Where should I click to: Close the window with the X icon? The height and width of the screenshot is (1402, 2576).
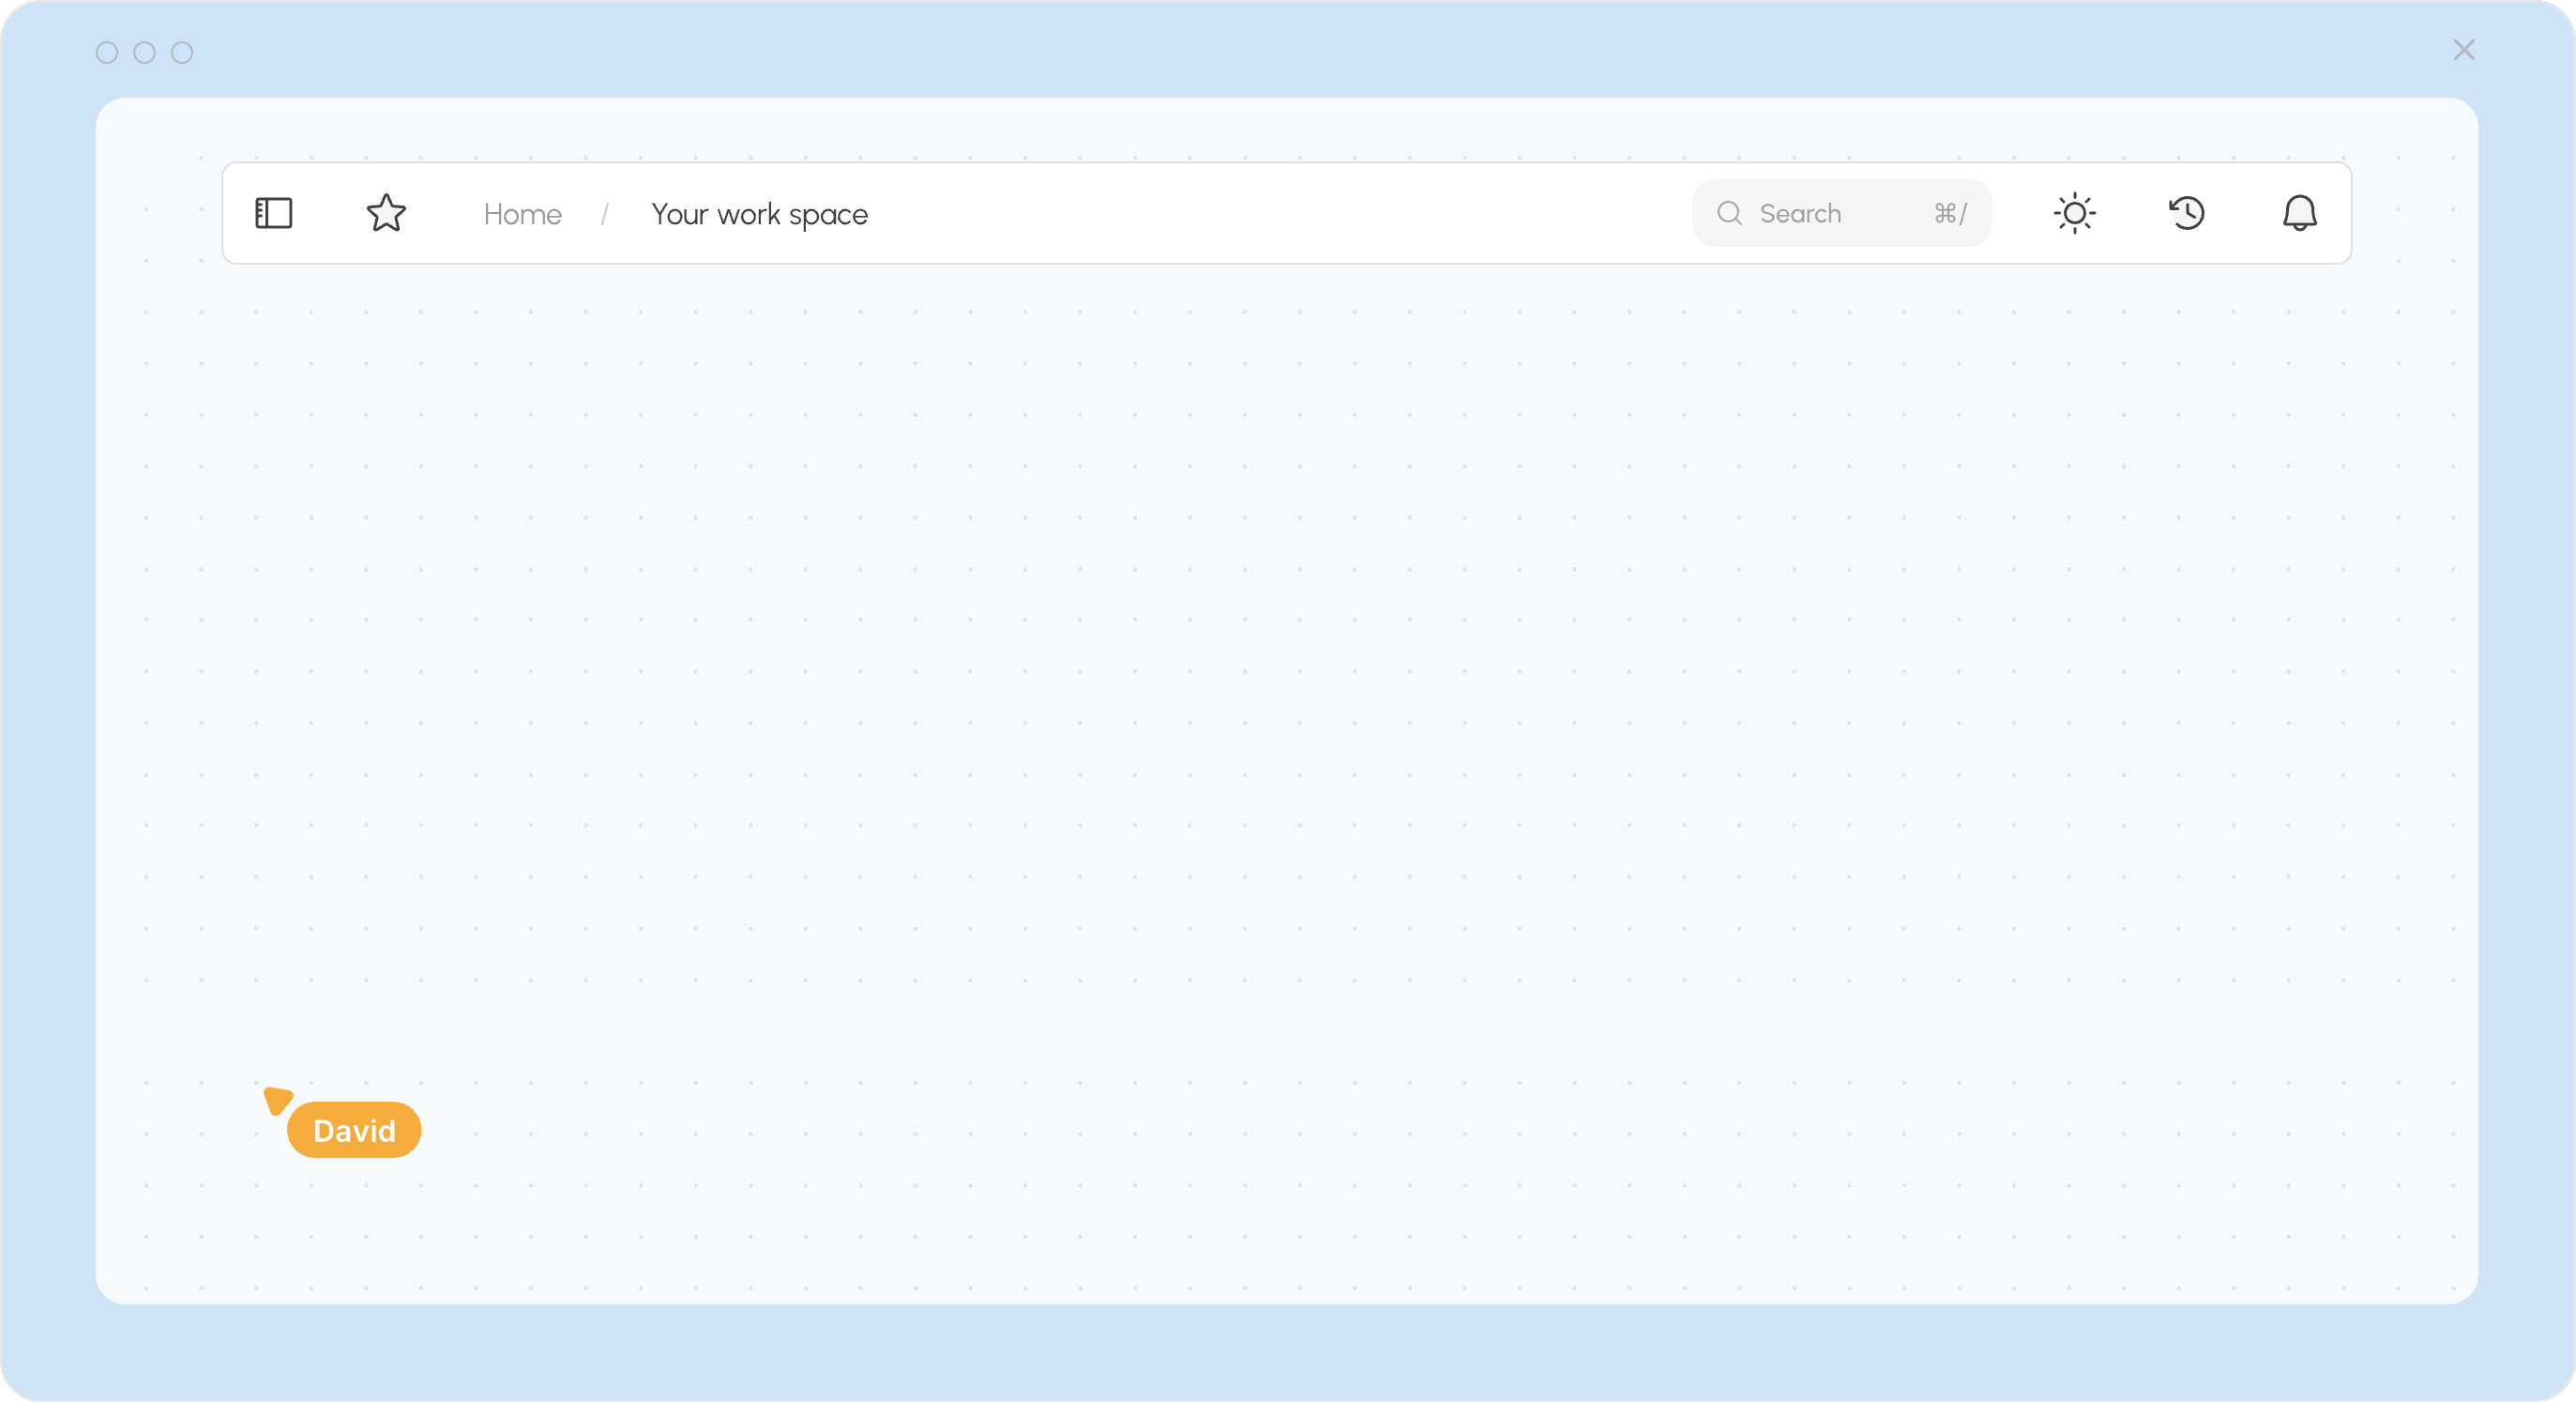(x=2464, y=50)
